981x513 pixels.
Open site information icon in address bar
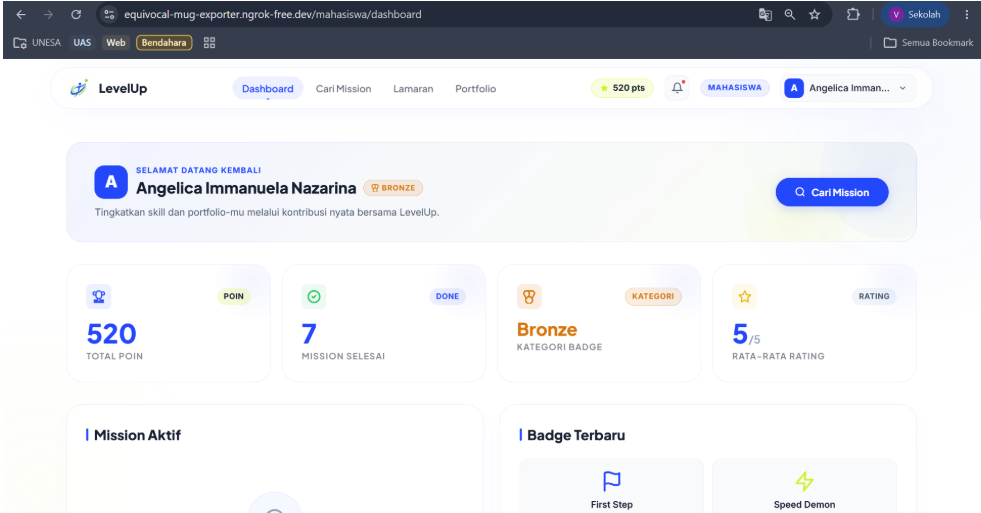pos(109,14)
